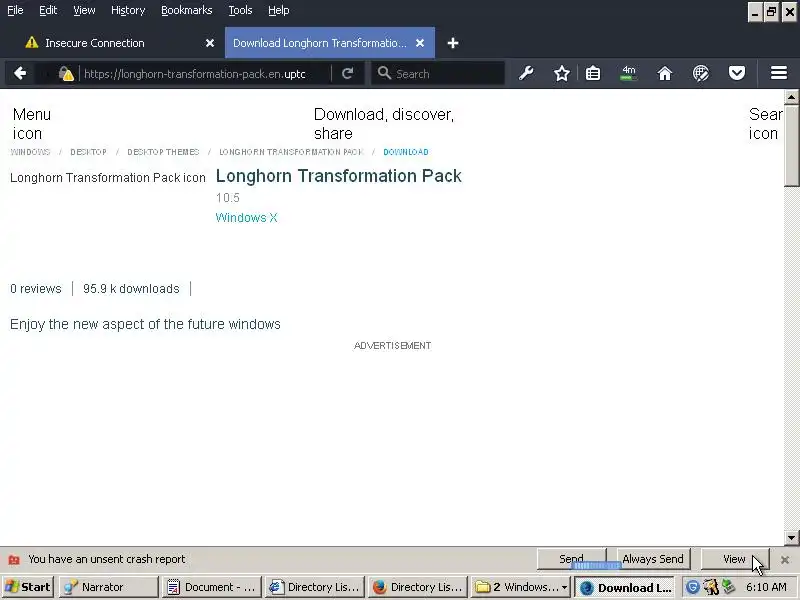Bookmark this page with the star icon
This screenshot has height=600, width=800.
pyautogui.click(x=562, y=73)
